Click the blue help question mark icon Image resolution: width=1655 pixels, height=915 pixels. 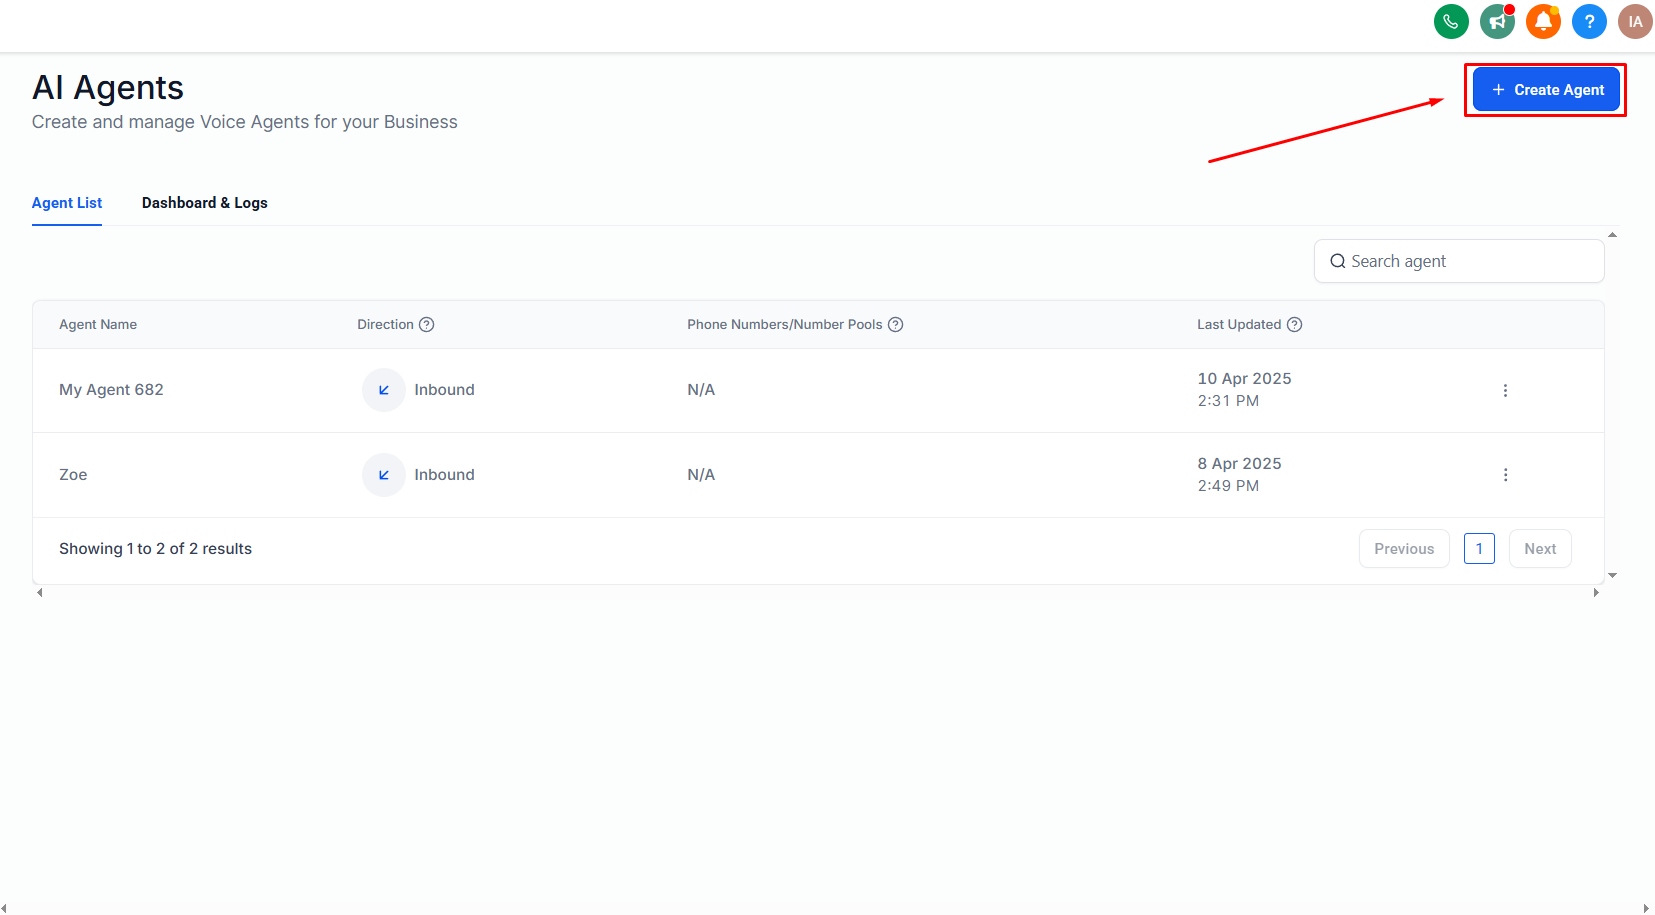[1589, 21]
